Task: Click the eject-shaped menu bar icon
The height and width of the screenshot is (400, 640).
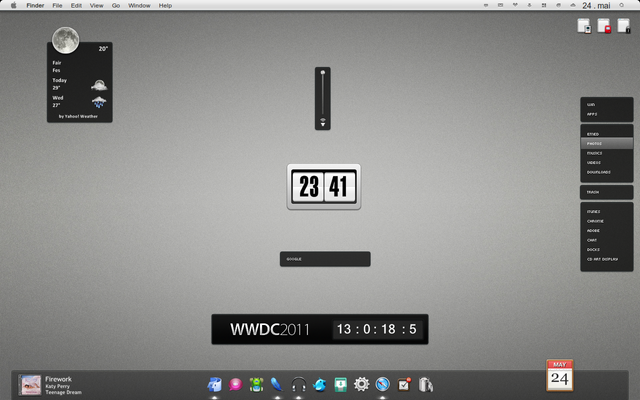Action: (x=573, y=5)
